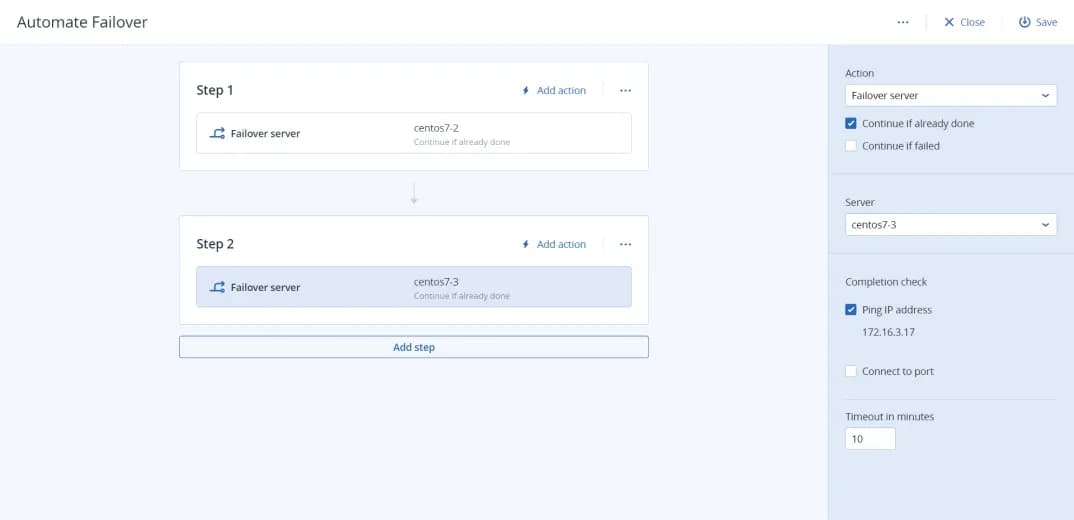Open Step 1 more options ellipsis
This screenshot has width=1074, height=520.
(625, 90)
